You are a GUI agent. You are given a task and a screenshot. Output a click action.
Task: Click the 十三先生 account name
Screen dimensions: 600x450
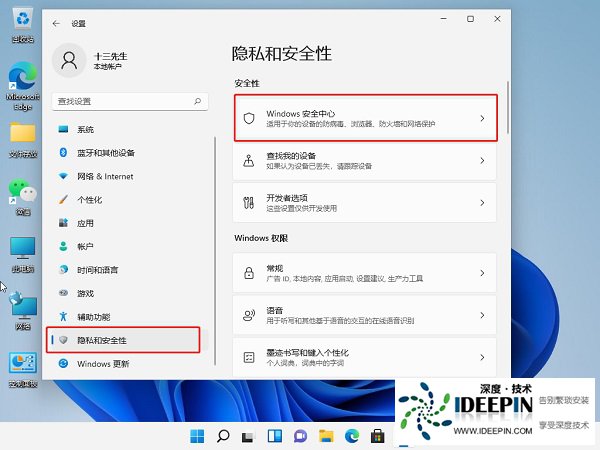pyautogui.click(x=111, y=56)
